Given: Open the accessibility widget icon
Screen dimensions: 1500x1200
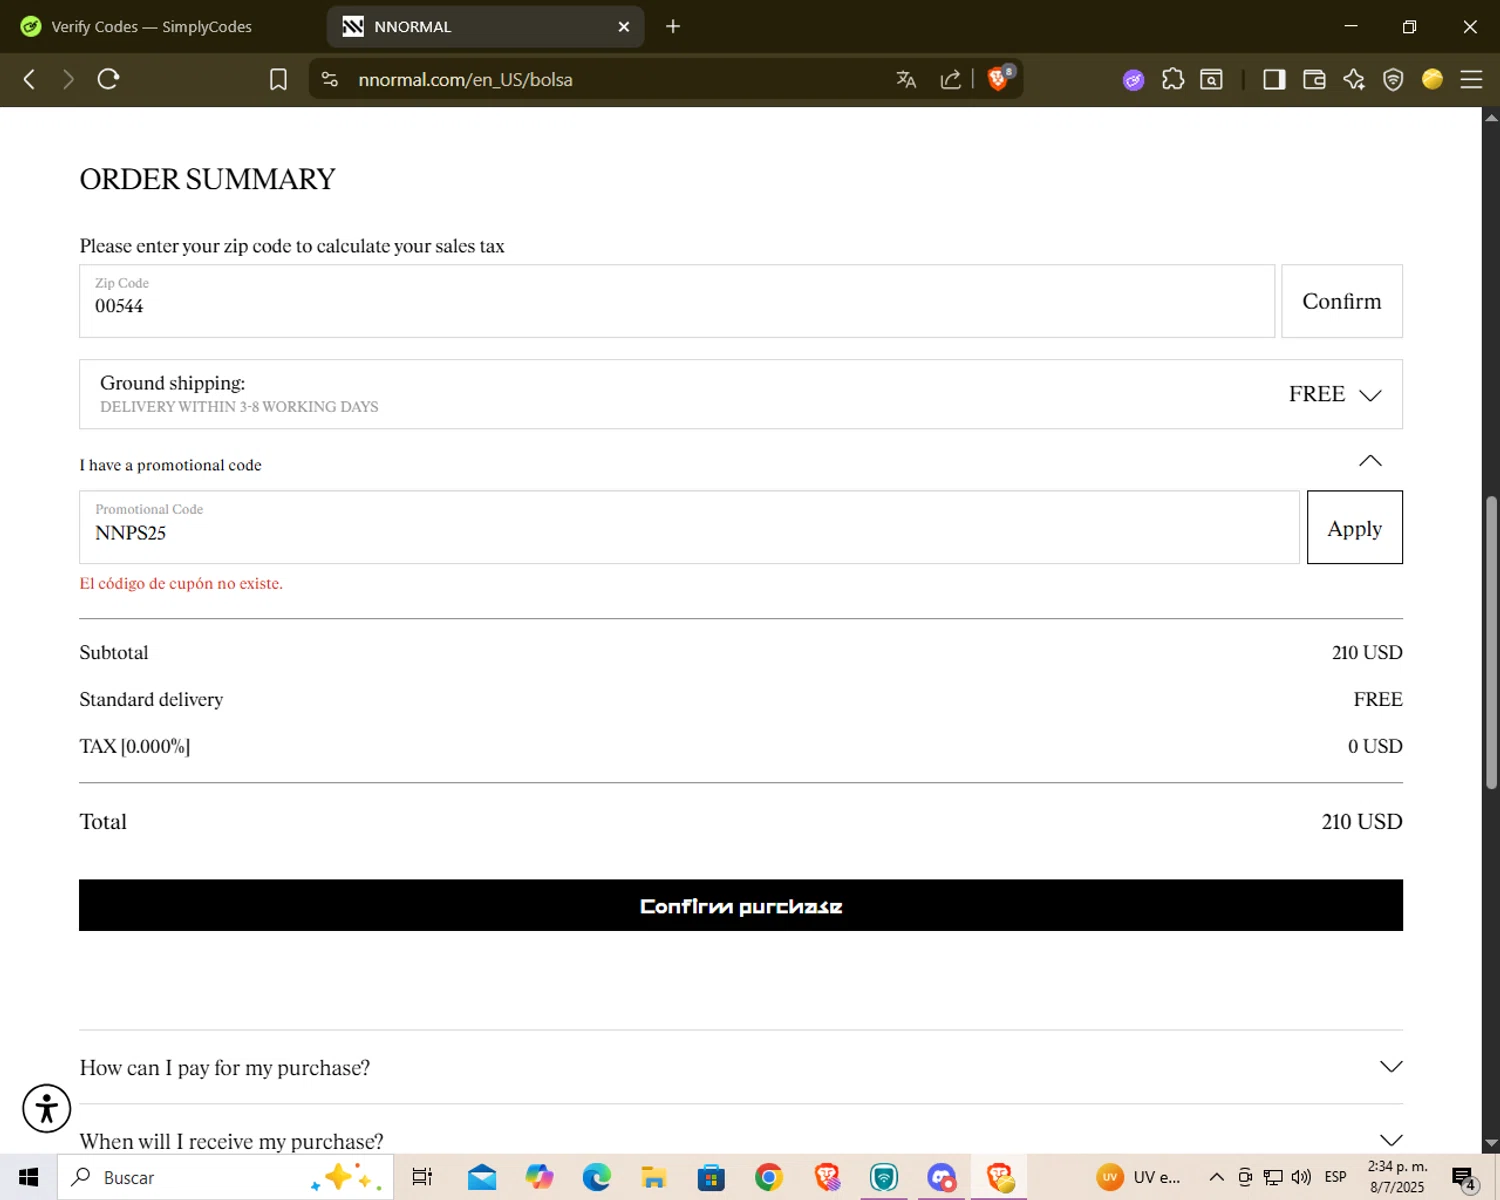Looking at the screenshot, I should pos(47,1108).
